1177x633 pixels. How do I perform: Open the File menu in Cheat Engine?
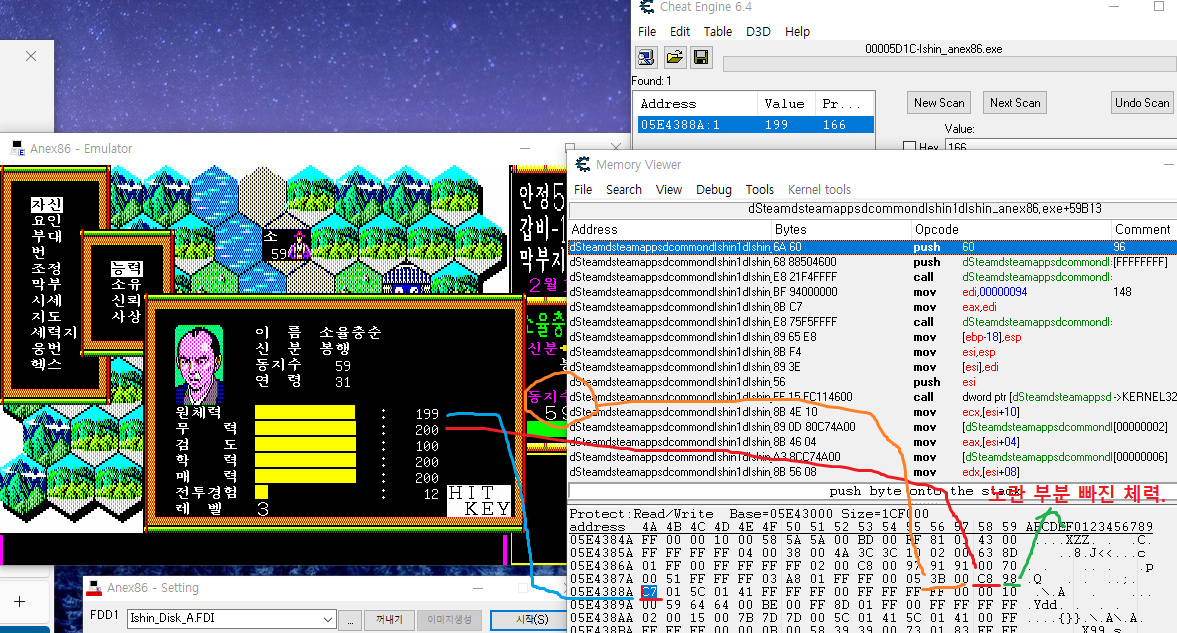pyautogui.click(x=647, y=32)
